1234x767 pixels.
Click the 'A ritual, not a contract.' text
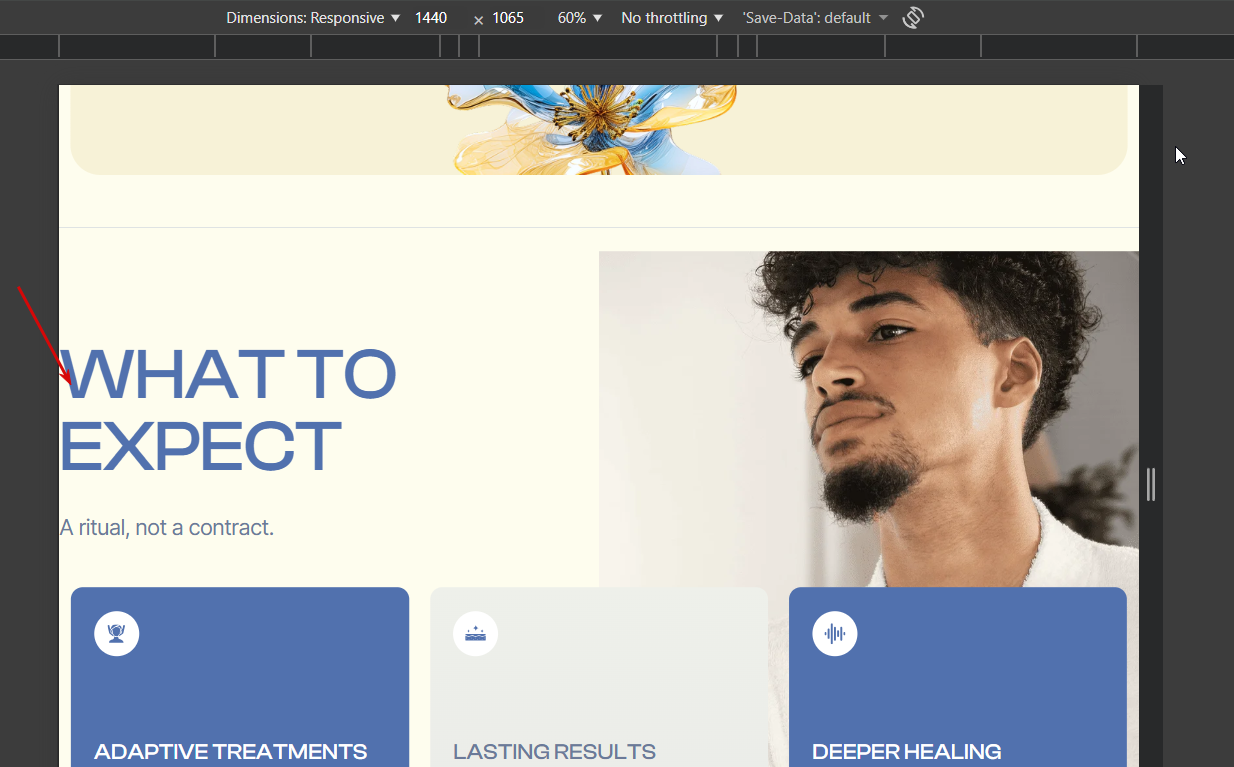click(167, 527)
